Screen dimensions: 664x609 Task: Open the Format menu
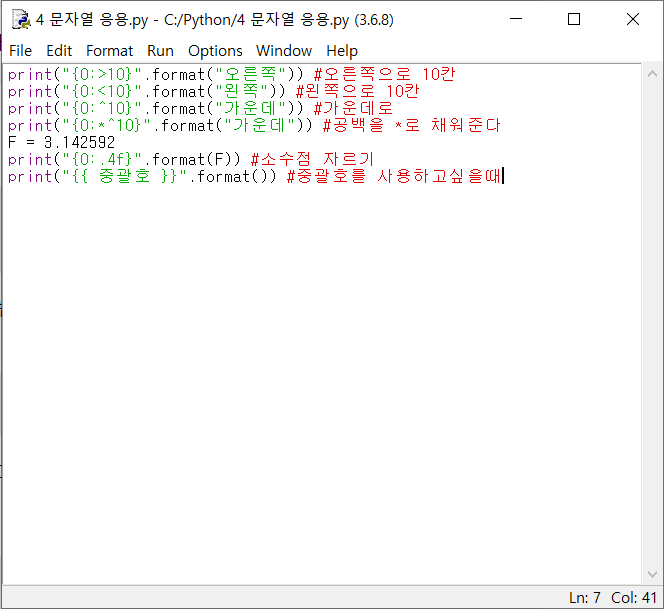pyautogui.click(x=109, y=51)
